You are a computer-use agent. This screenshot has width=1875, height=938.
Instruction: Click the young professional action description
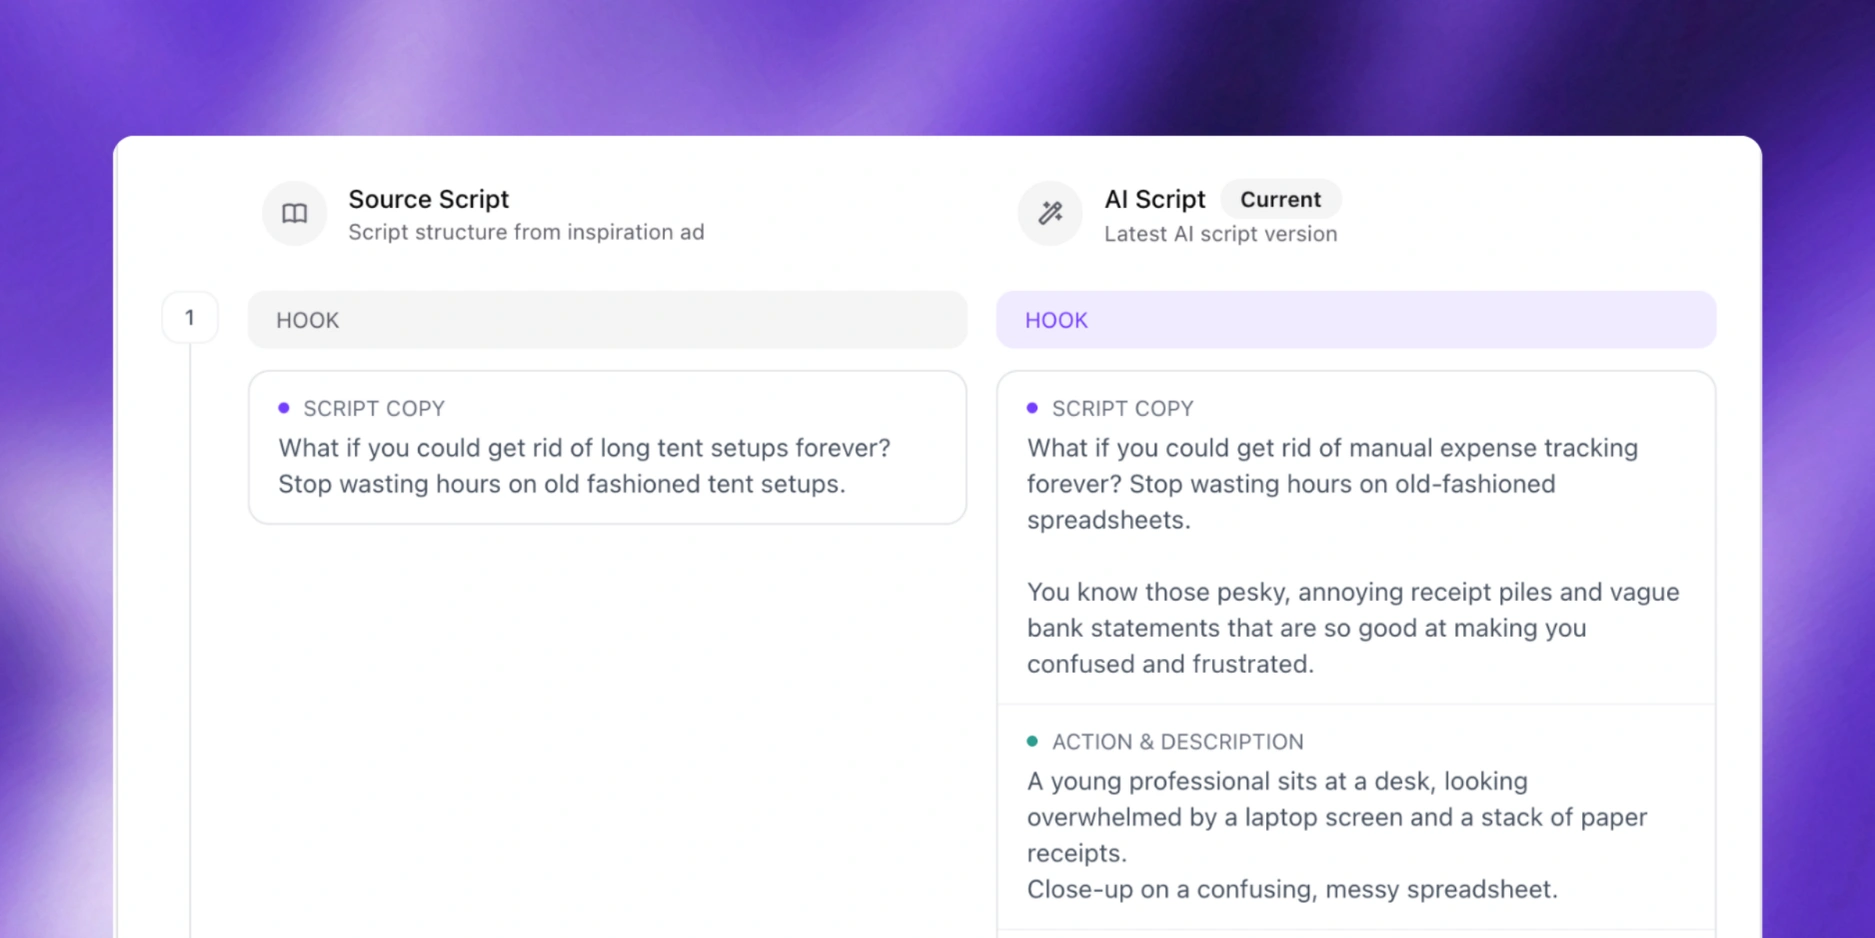click(1336, 817)
